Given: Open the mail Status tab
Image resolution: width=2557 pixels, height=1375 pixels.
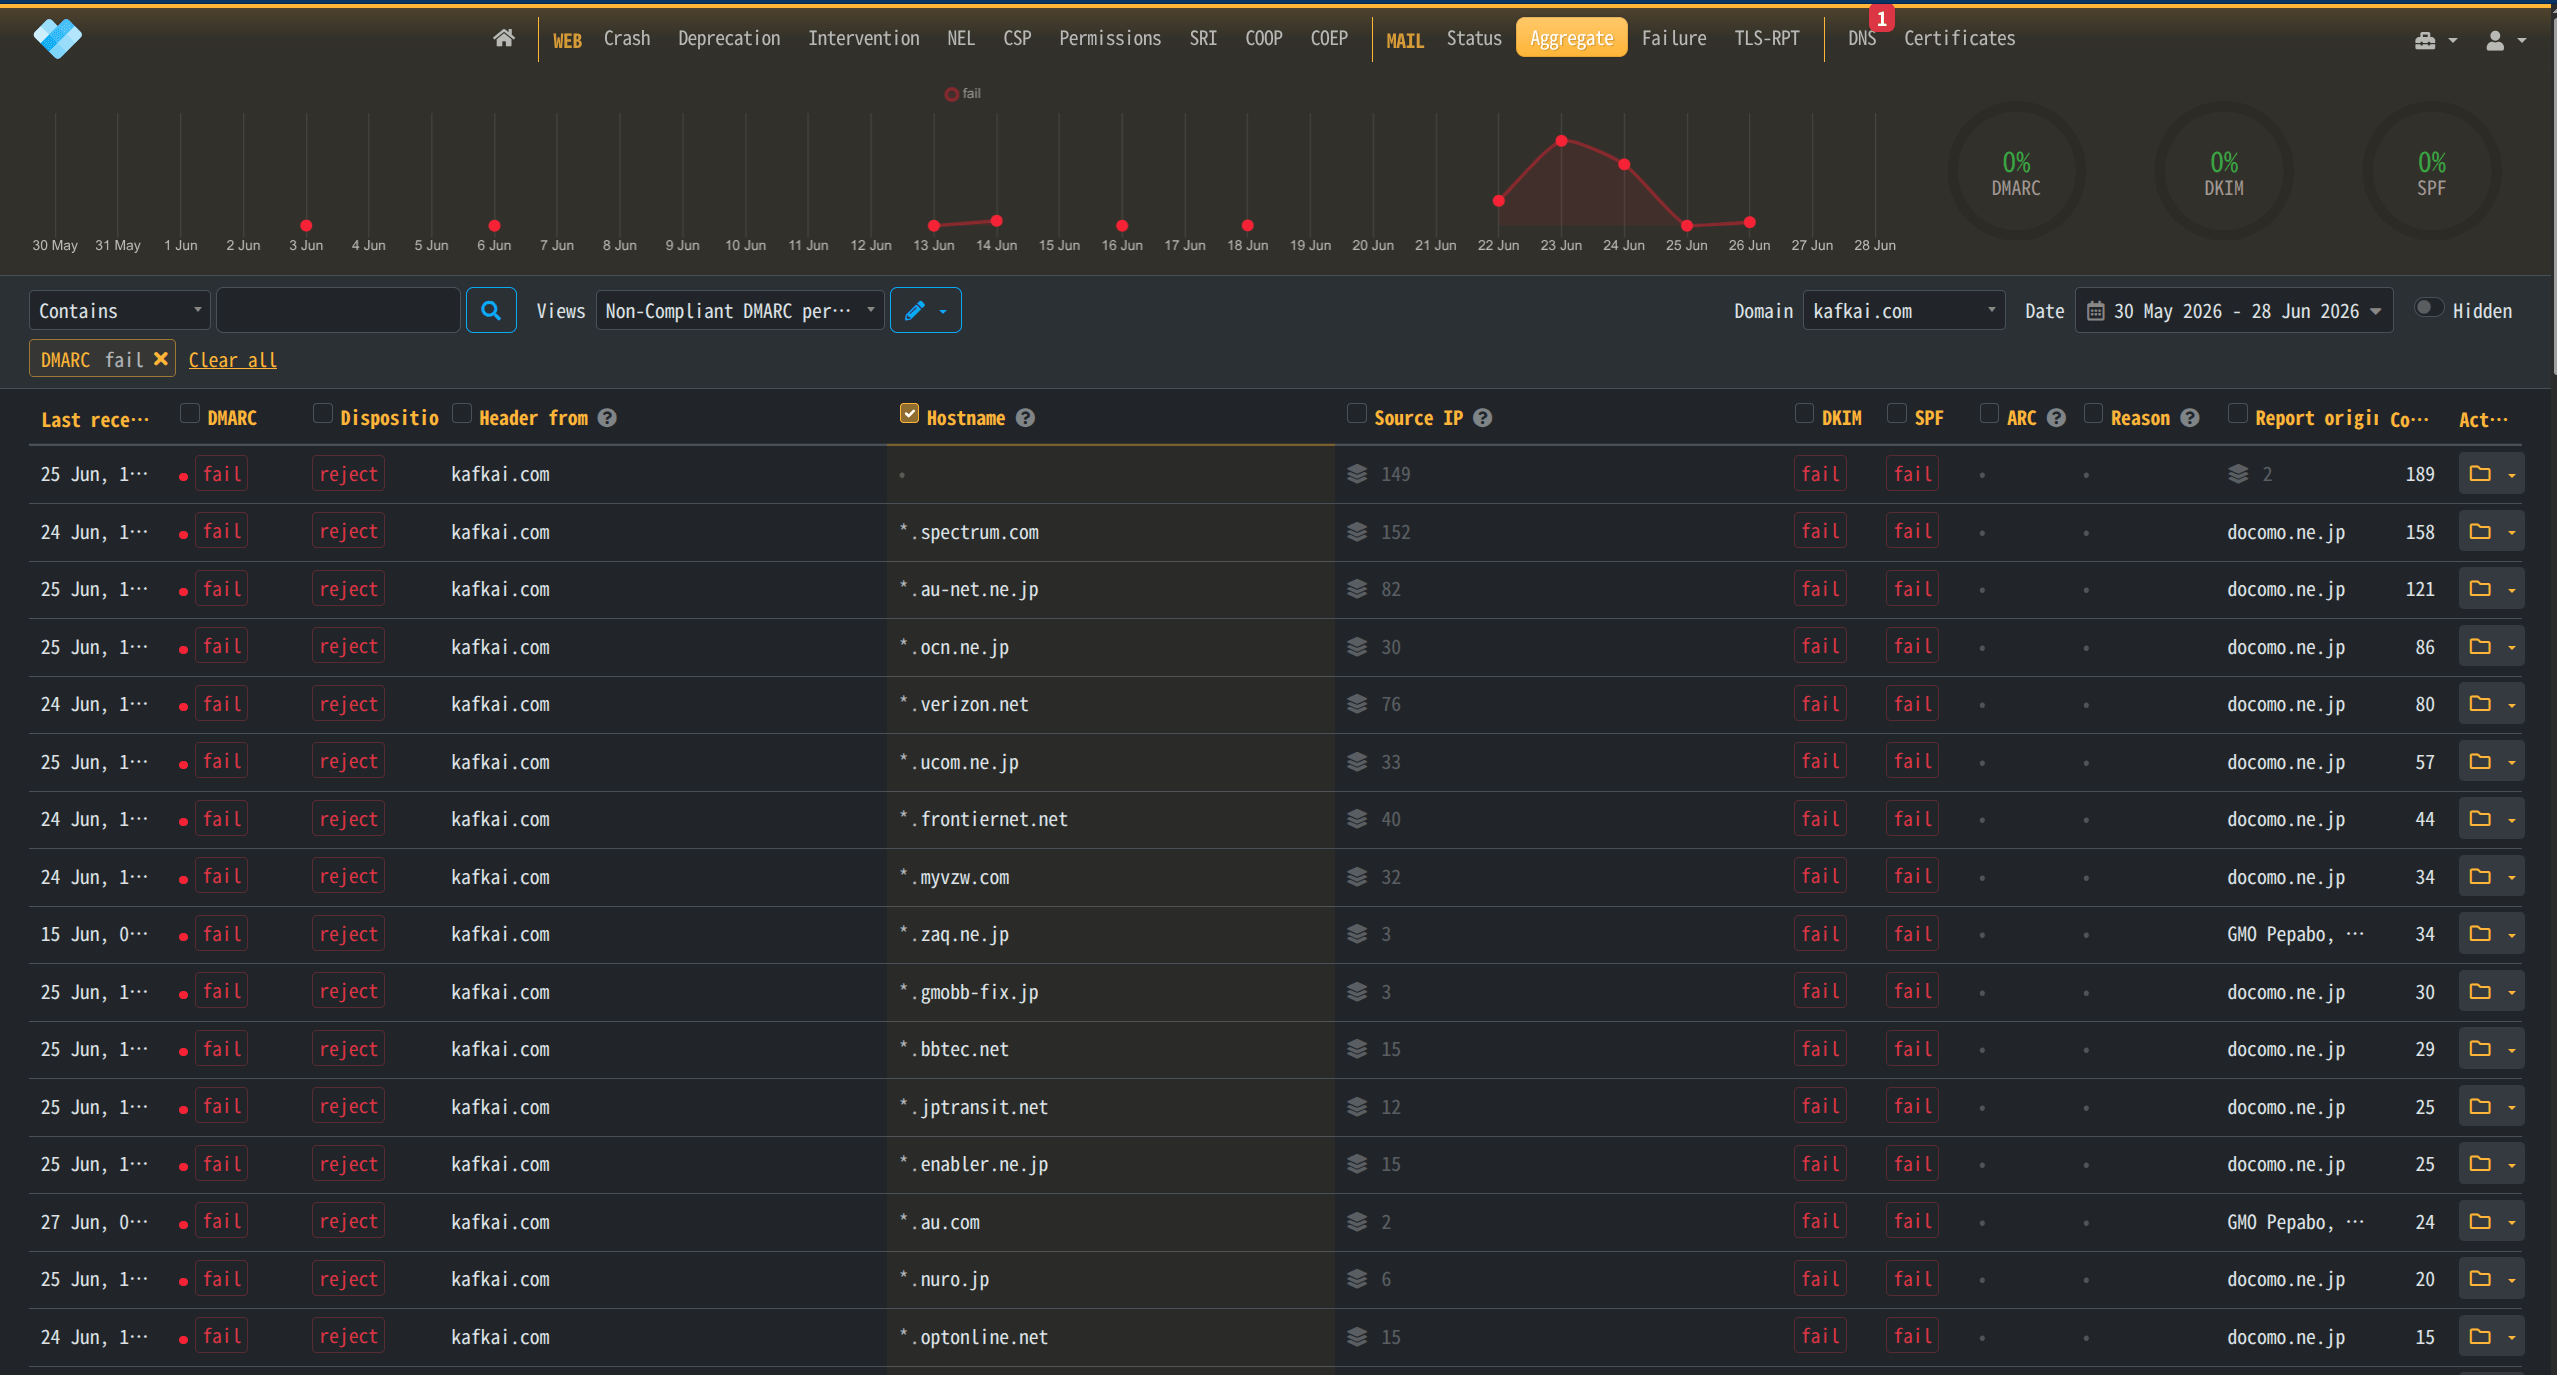Looking at the screenshot, I should coord(1474,38).
